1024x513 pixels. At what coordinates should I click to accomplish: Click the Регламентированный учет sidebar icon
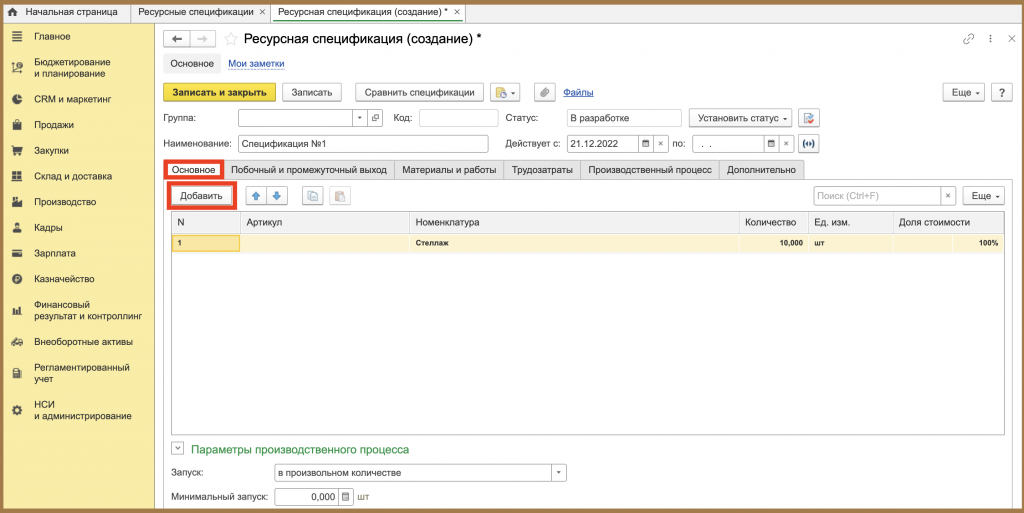(18, 373)
